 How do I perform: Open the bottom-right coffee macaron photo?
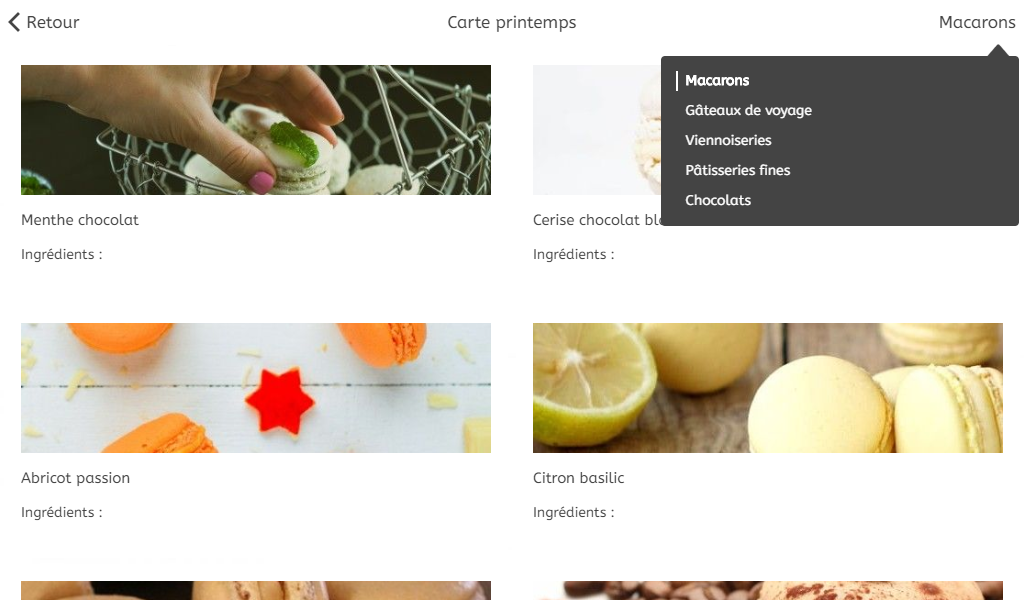(767, 590)
